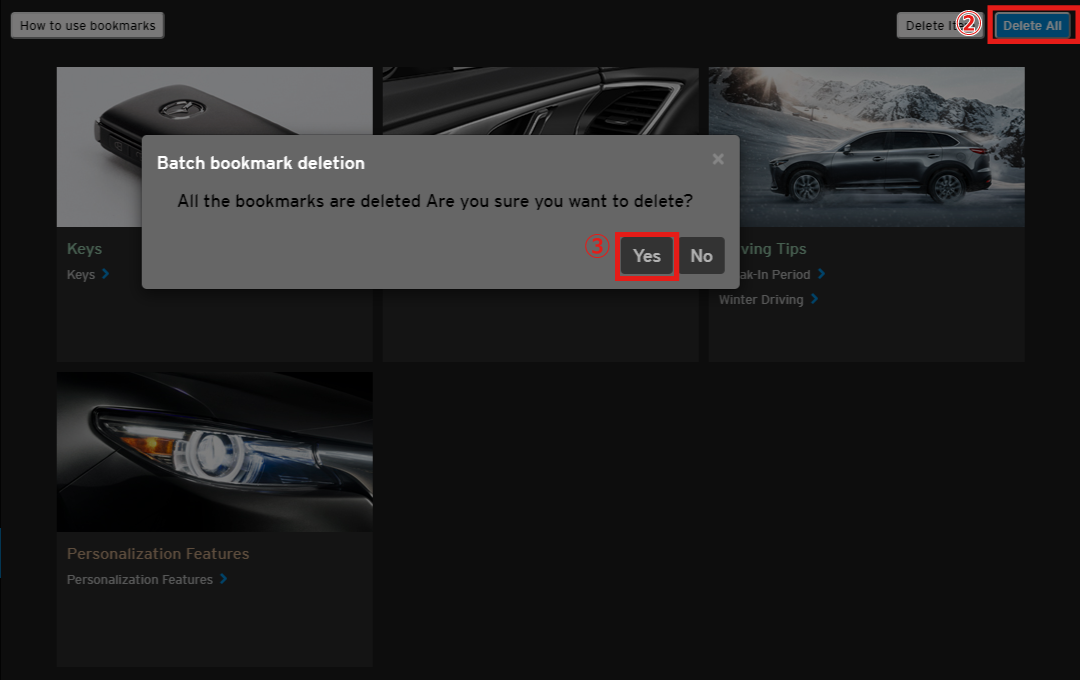The height and width of the screenshot is (680, 1080).
Task: Open the Keys bookmark link
Action: (x=81, y=274)
